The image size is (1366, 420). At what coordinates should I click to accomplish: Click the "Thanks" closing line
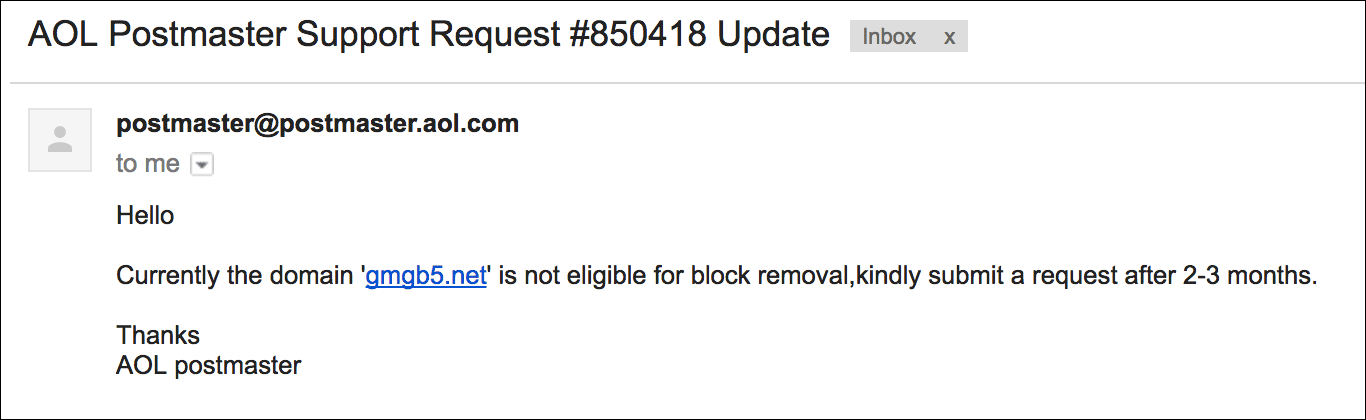[158, 335]
